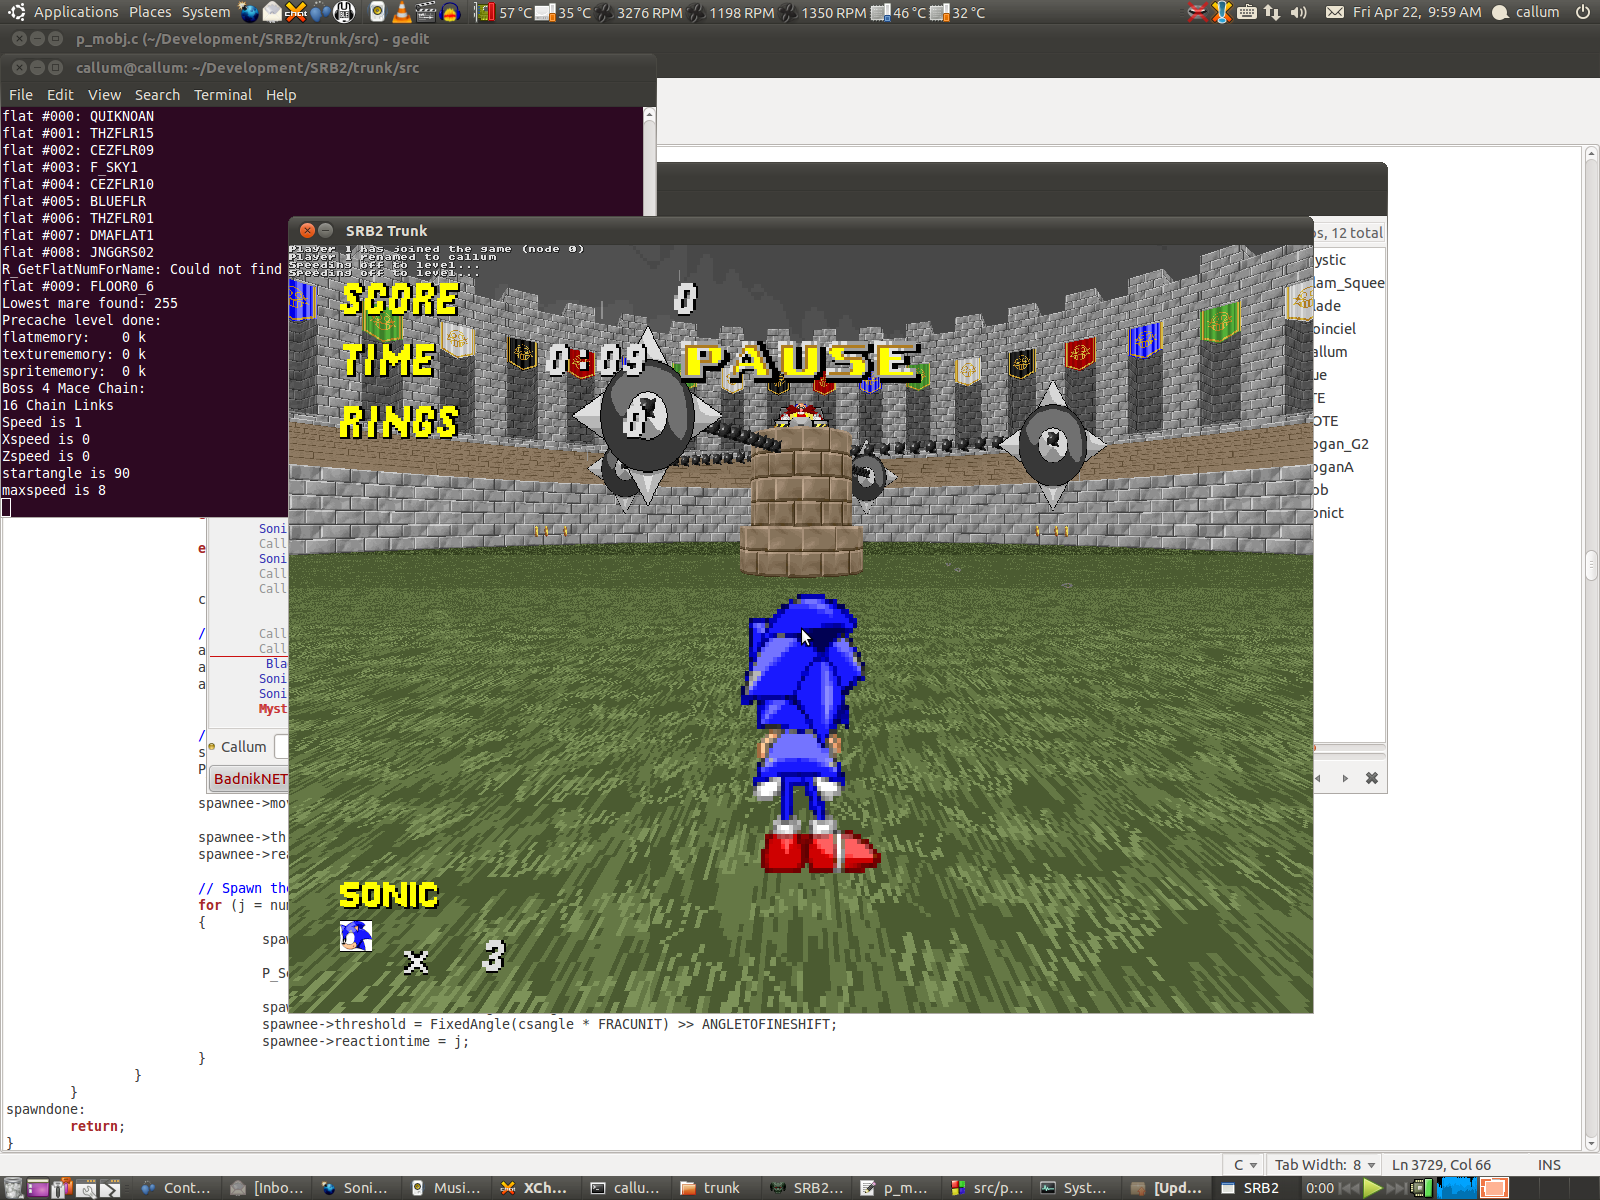Click the previous track button in bottom panel

pyautogui.click(x=1349, y=1188)
